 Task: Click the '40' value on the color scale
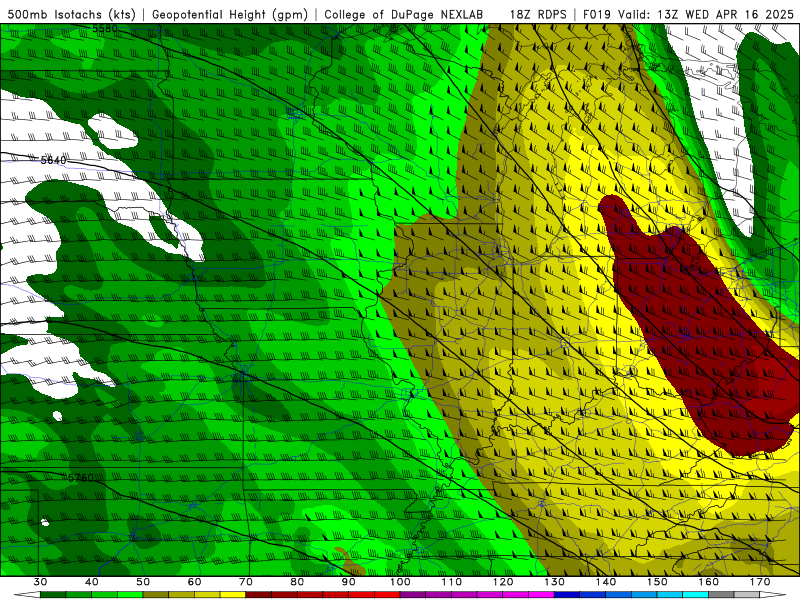click(x=92, y=582)
